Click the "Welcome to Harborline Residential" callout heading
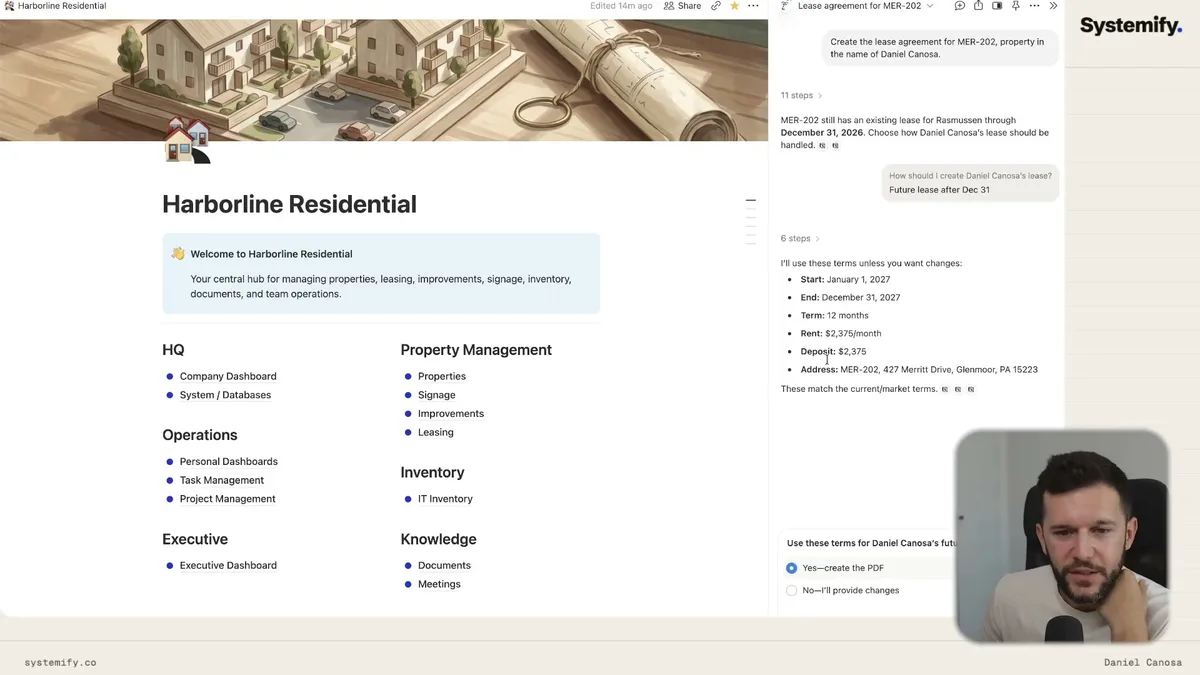The width and height of the screenshot is (1200, 675). click(x=271, y=254)
